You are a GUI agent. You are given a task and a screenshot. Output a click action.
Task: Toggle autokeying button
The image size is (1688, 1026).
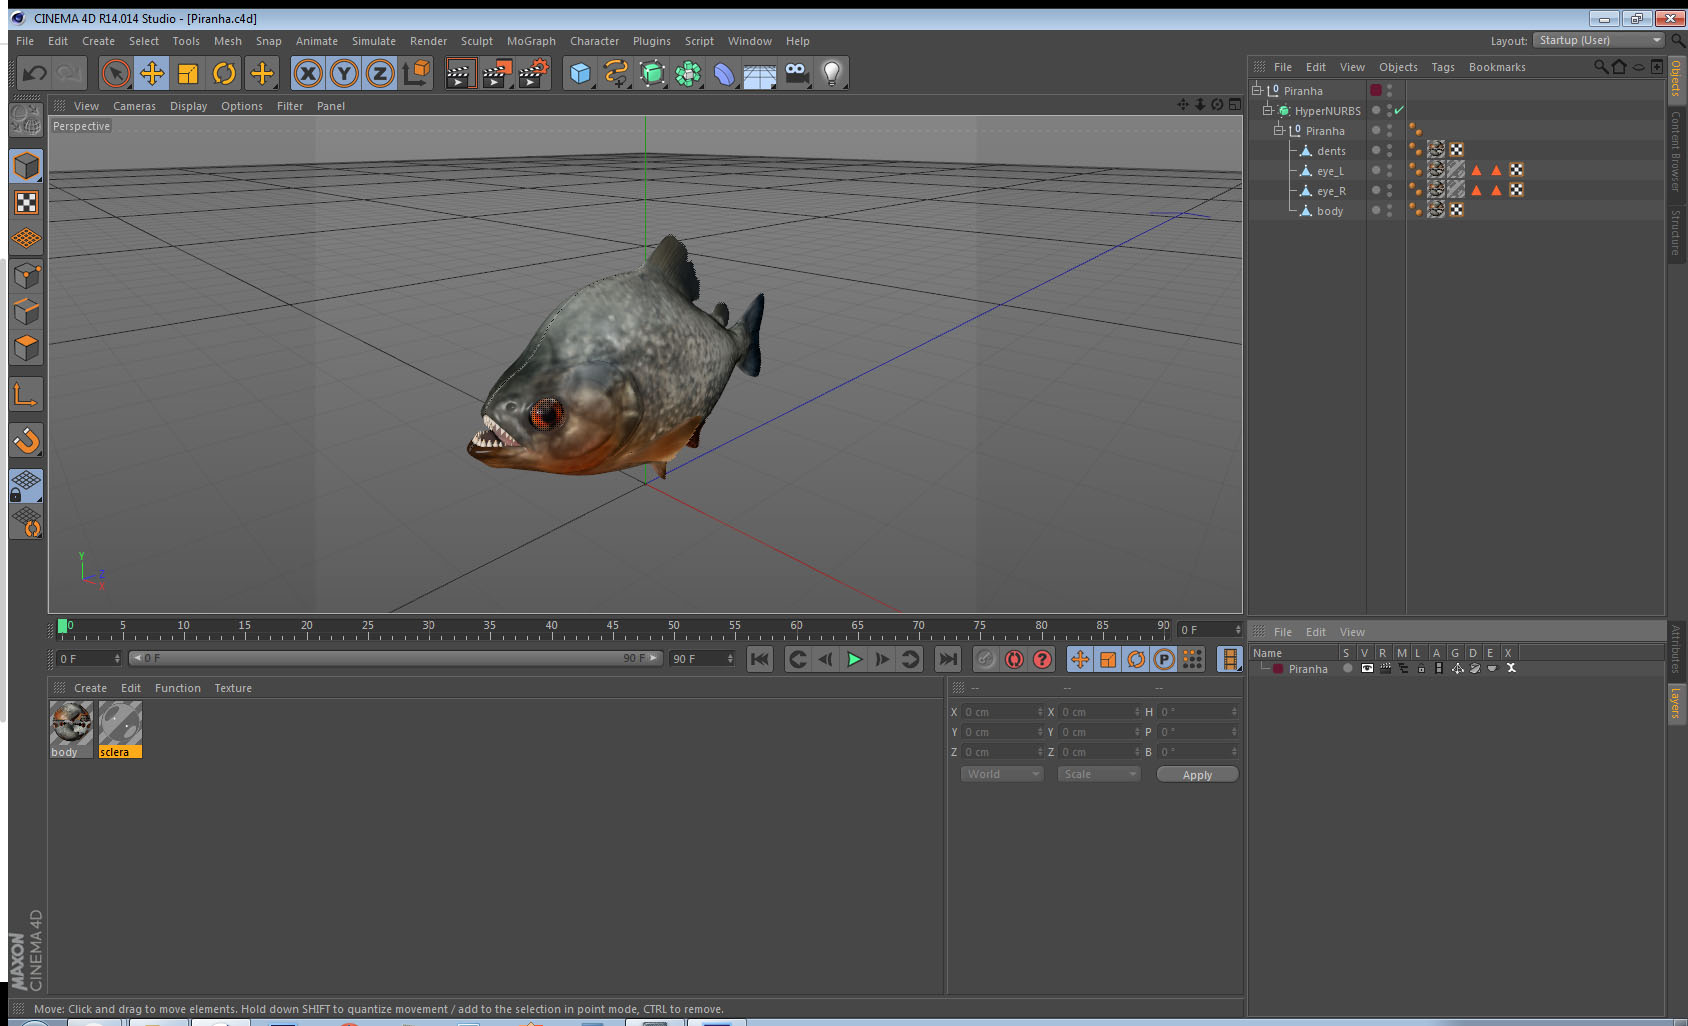point(1014,659)
